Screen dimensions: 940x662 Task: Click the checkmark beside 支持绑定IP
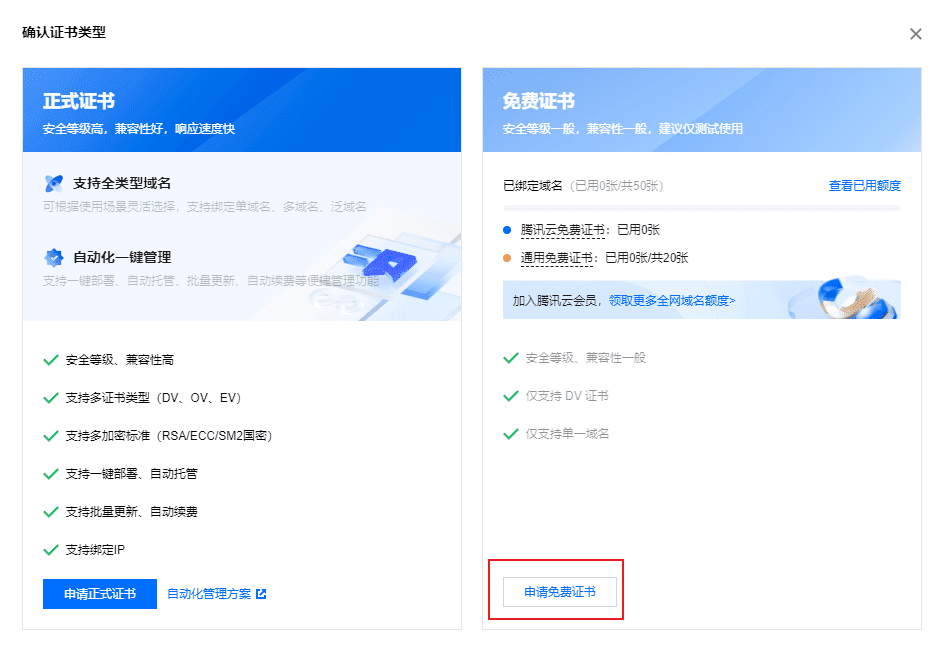(51, 549)
